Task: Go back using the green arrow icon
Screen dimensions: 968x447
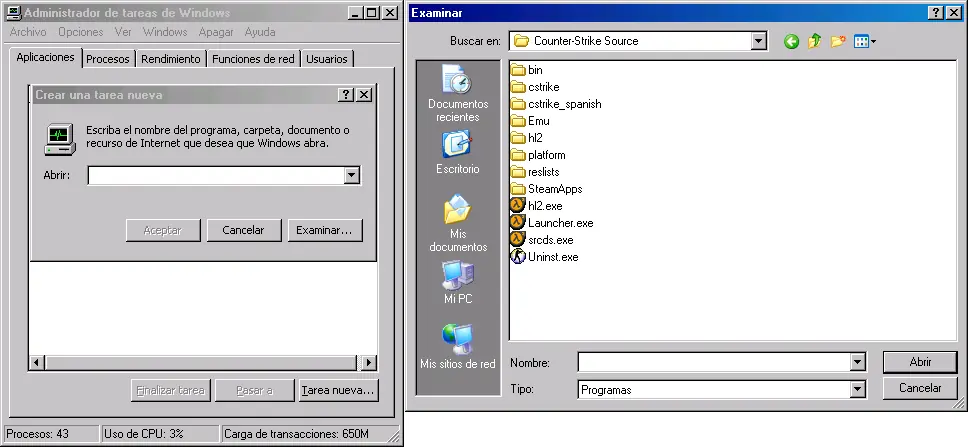Action: tap(791, 41)
